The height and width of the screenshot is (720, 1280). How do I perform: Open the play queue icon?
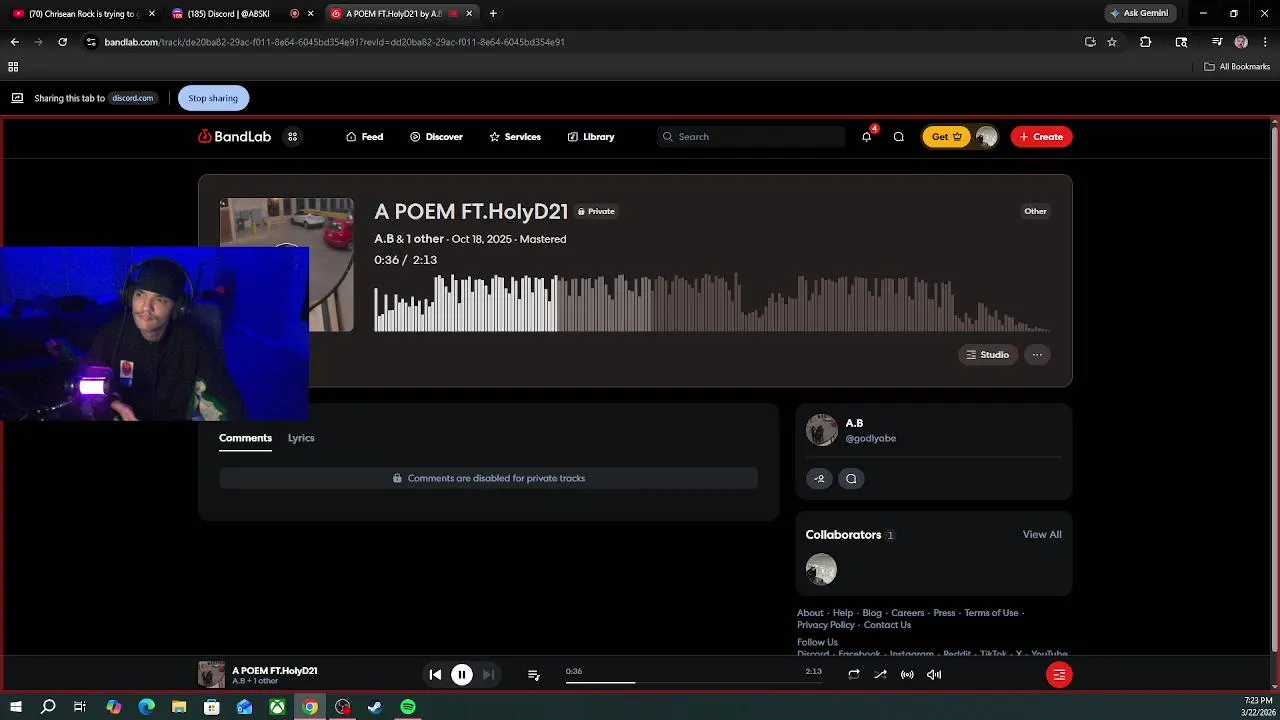[x=534, y=675]
